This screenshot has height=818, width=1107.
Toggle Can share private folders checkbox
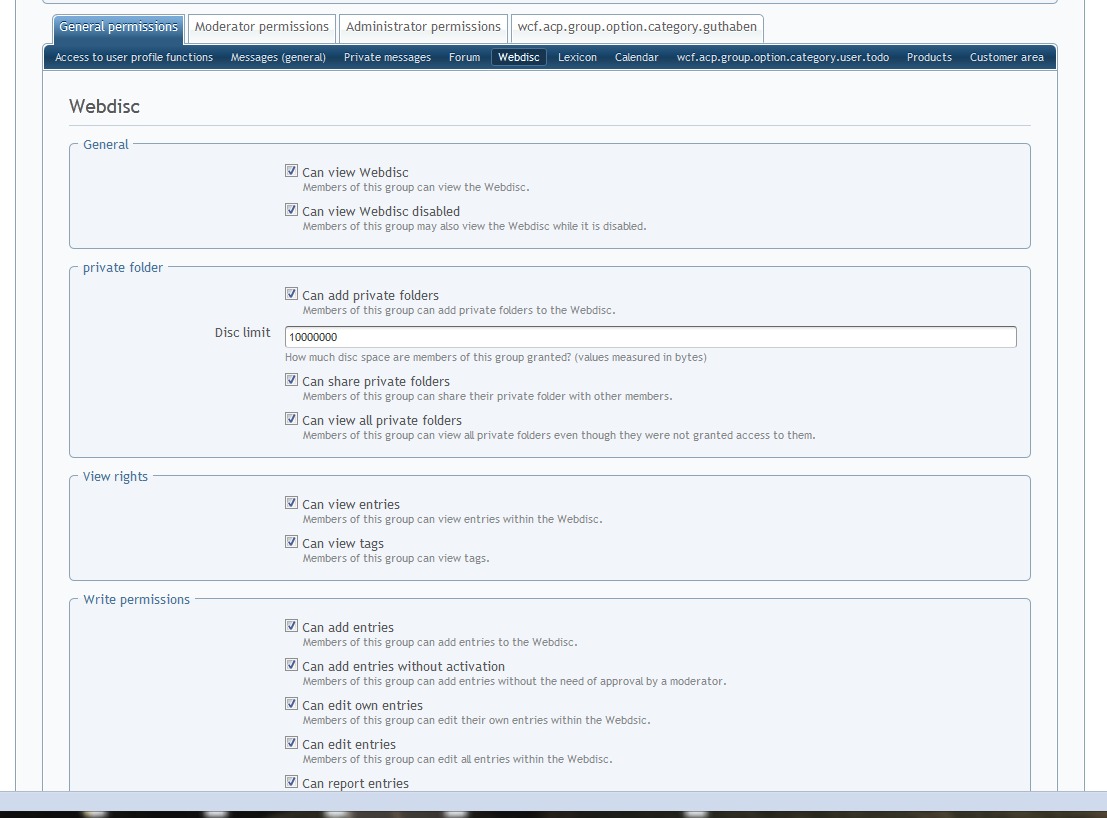[x=292, y=381]
